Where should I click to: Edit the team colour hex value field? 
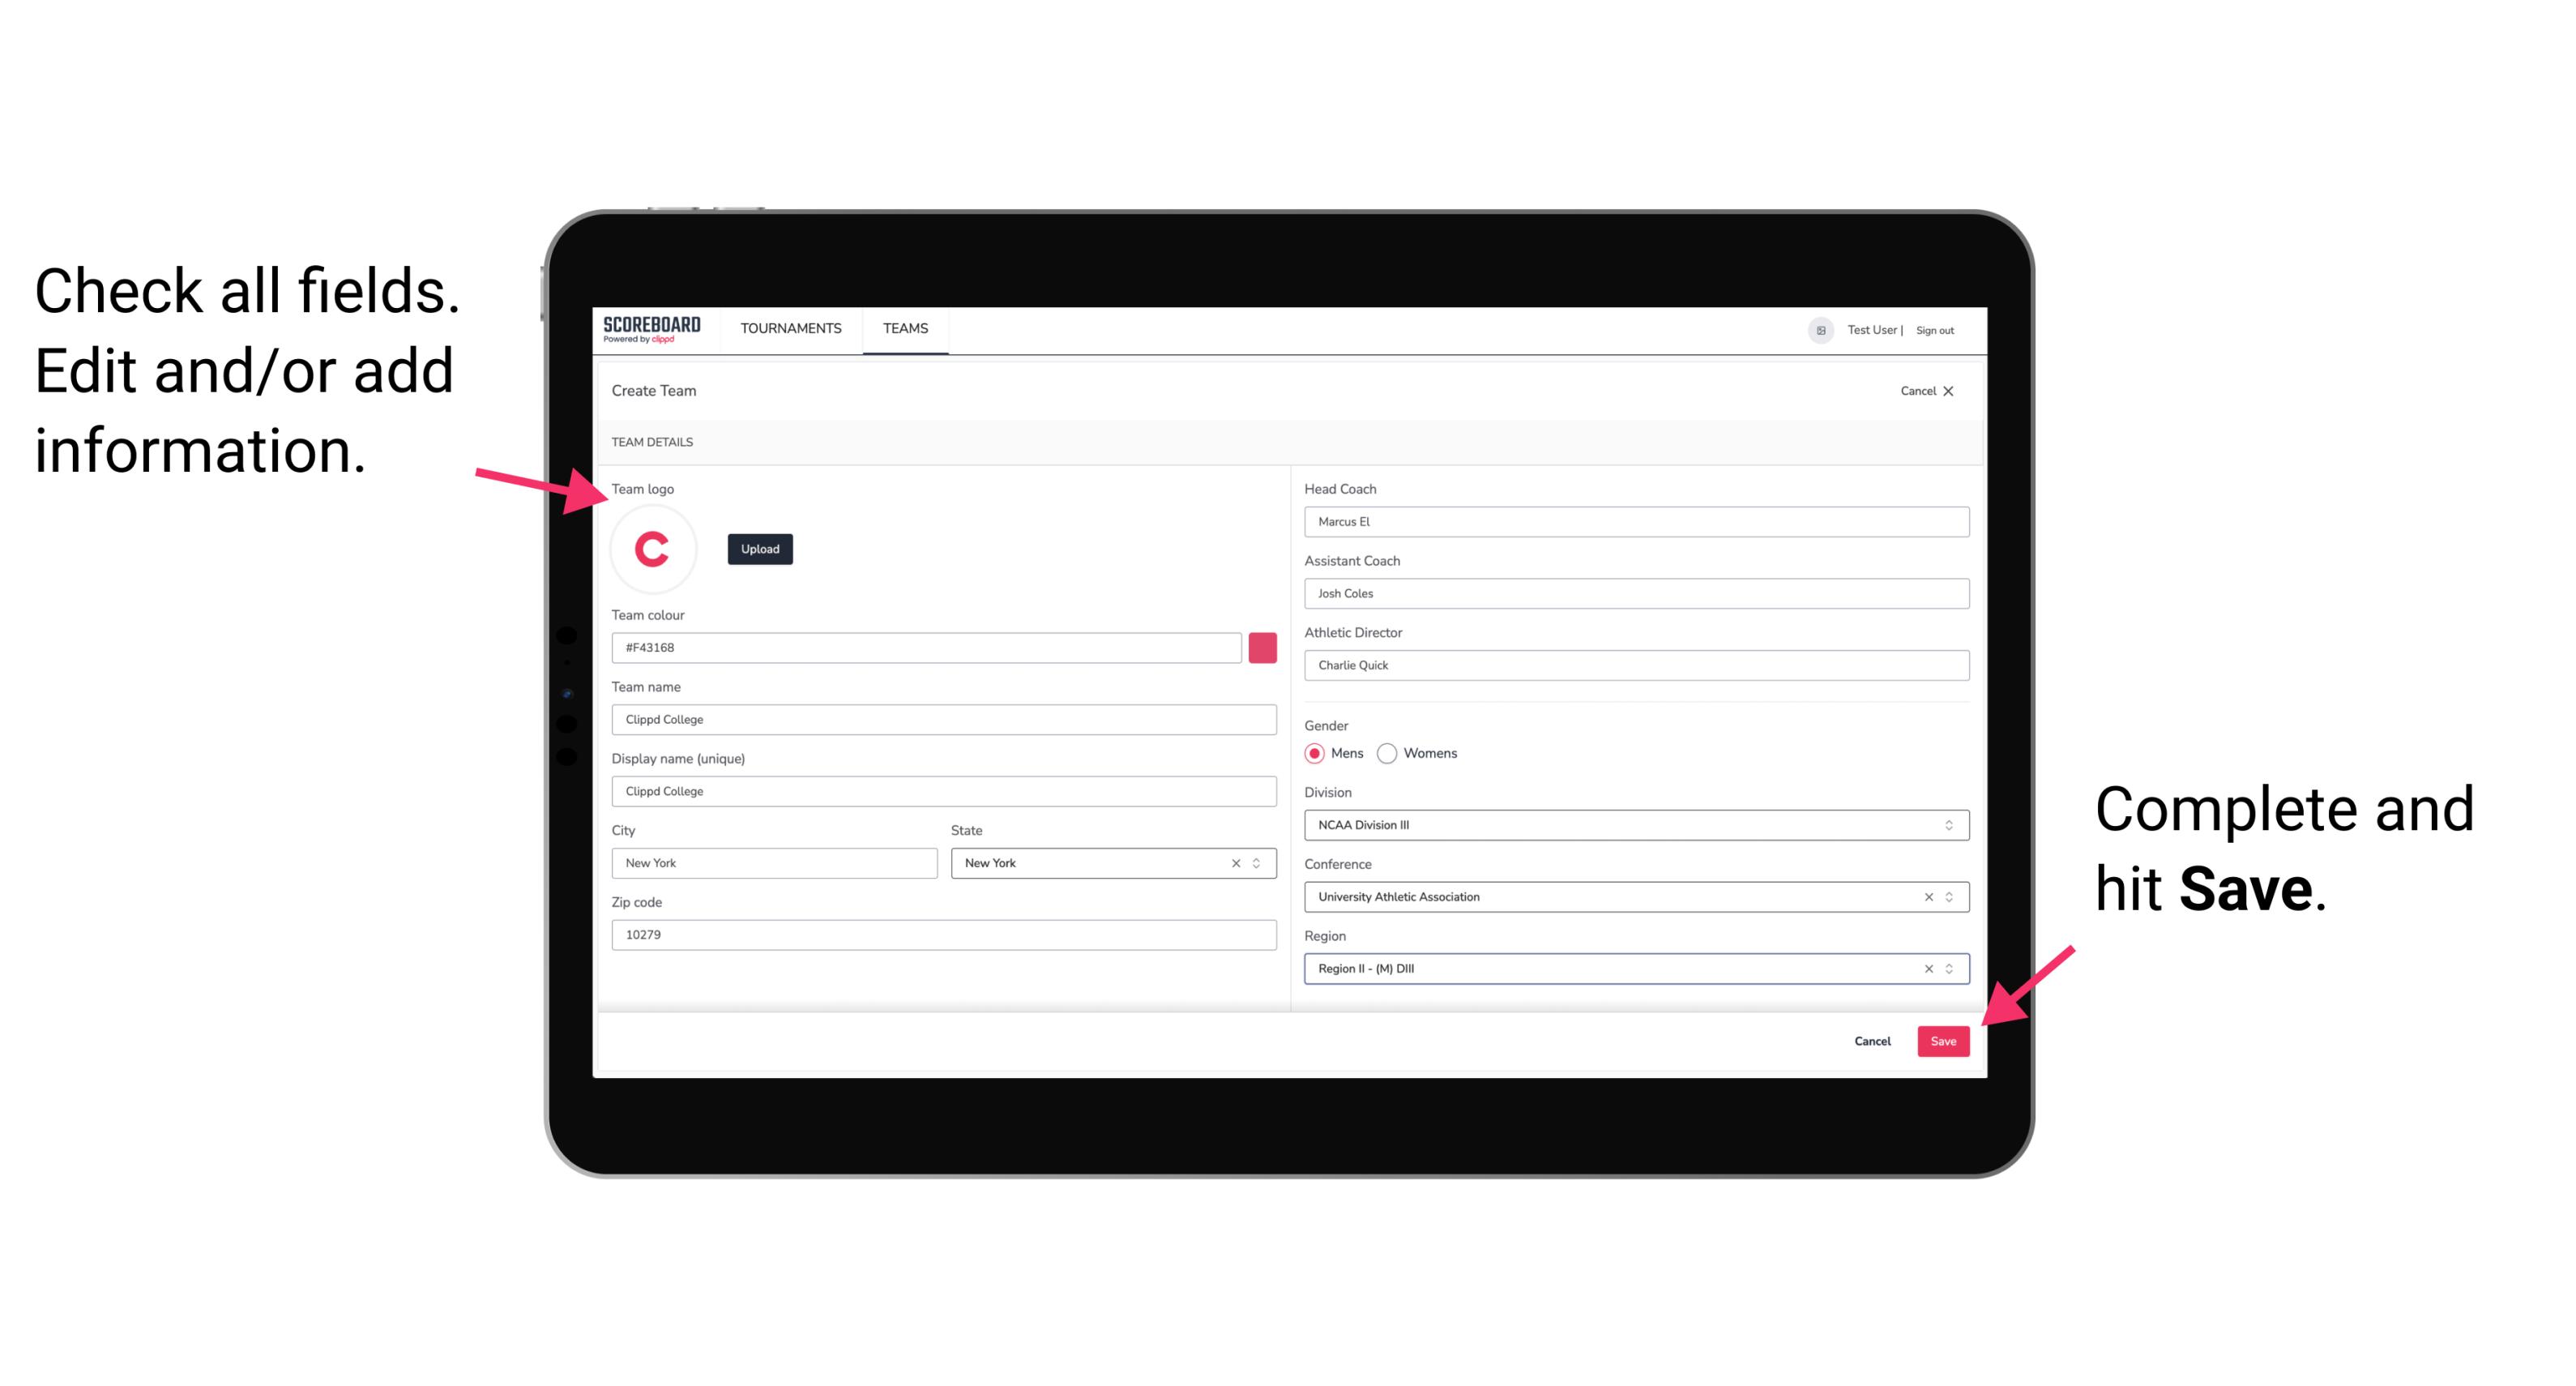926,647
